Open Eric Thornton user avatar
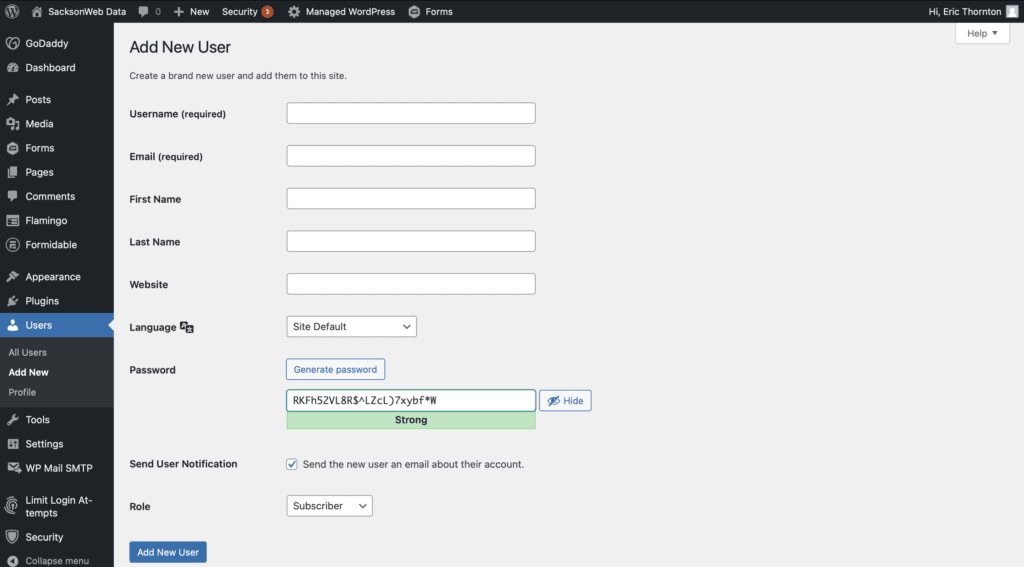 pos(1012,11)
